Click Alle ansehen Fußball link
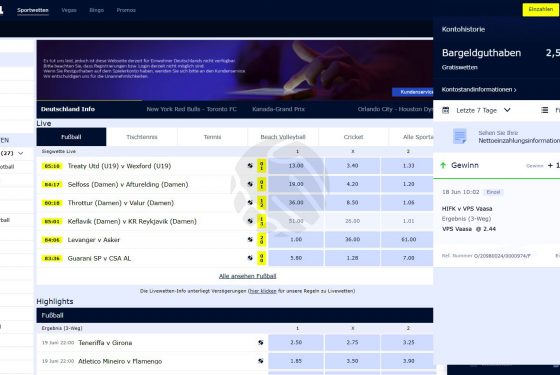The height and width of the screenshot is (375, 560). click(x=248, y=276)
